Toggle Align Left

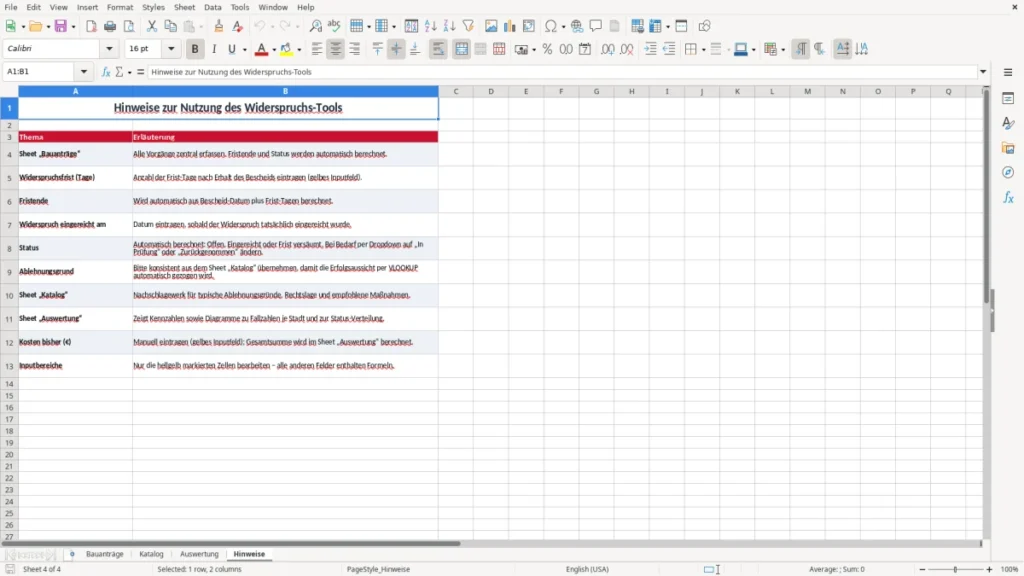[317, 49]
